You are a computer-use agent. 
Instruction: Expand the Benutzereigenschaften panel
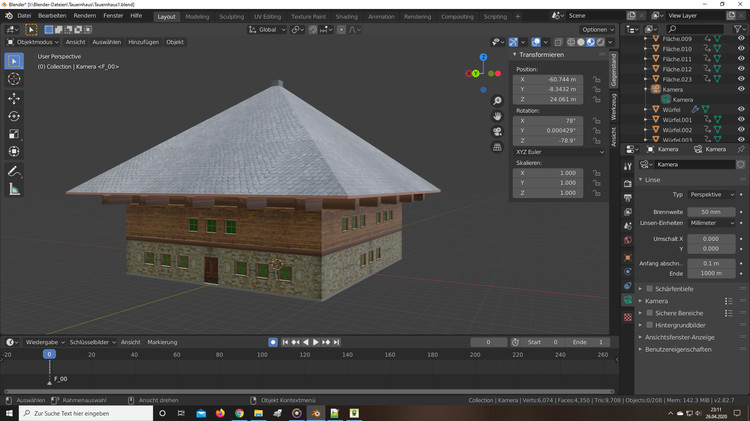[678, 350]
